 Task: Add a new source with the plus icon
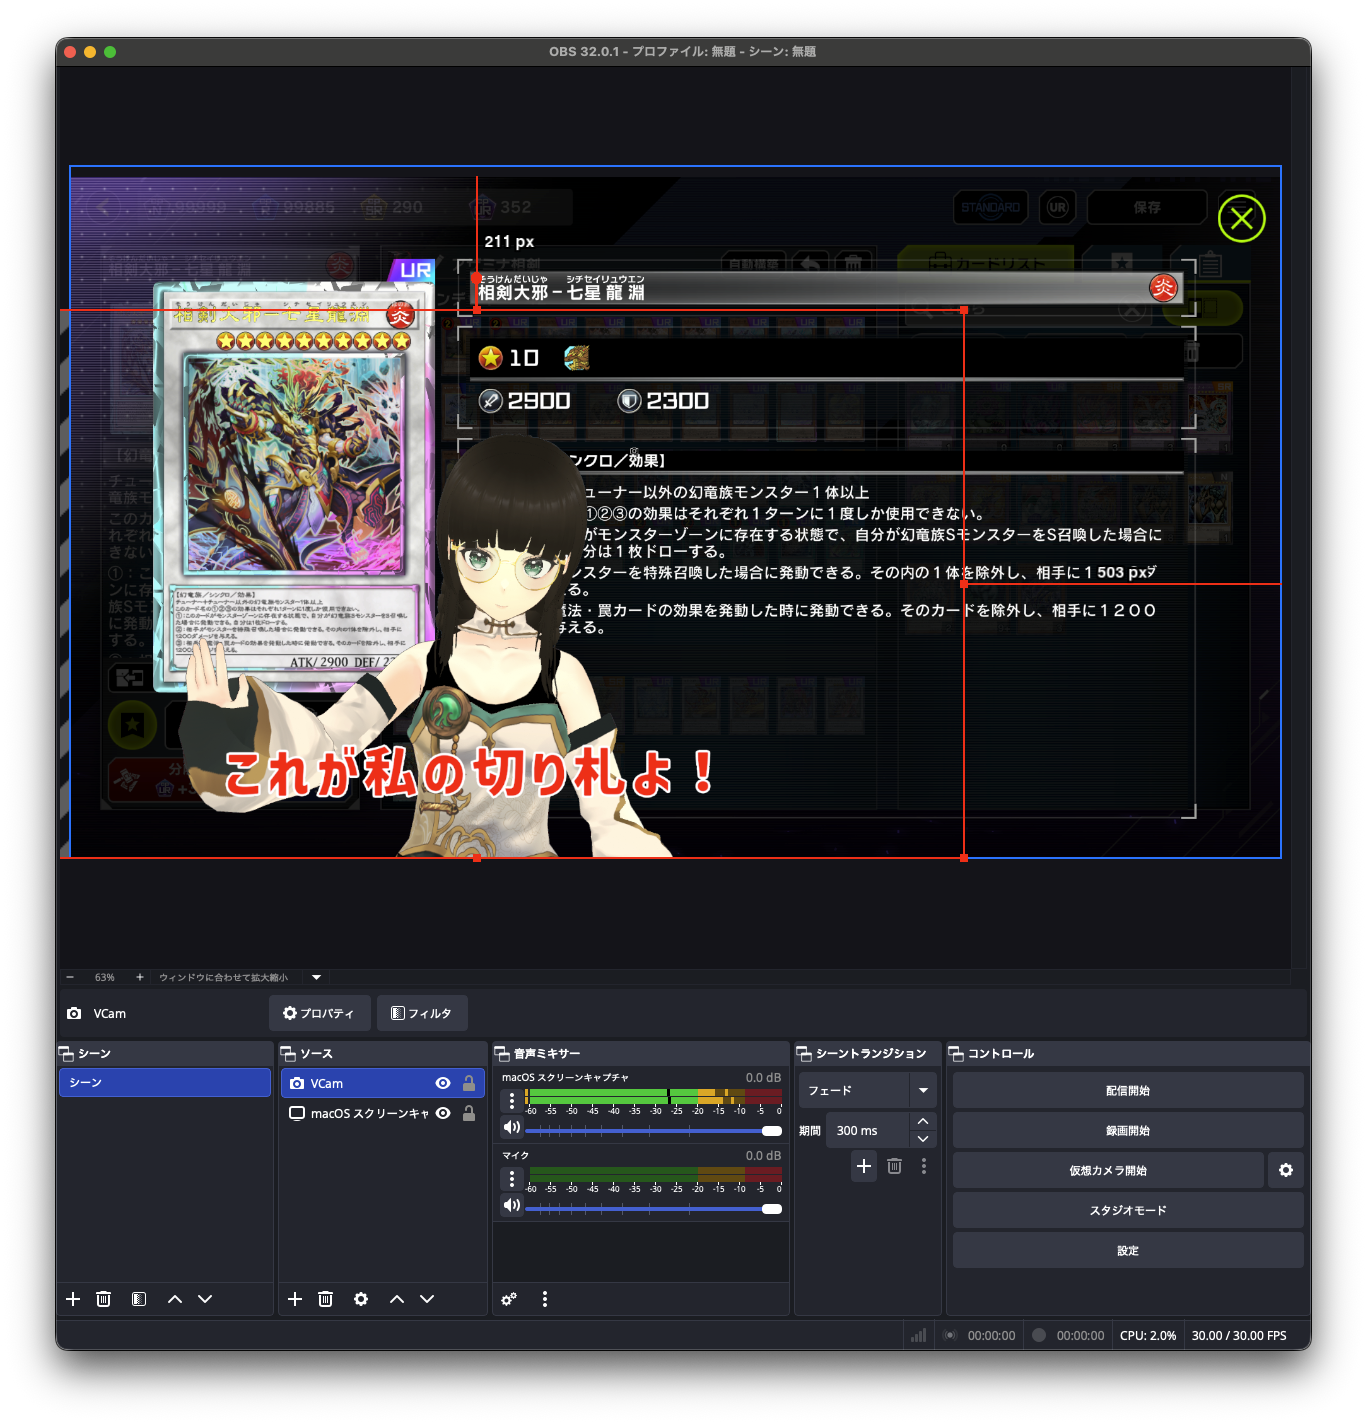tap(295, 1299)
